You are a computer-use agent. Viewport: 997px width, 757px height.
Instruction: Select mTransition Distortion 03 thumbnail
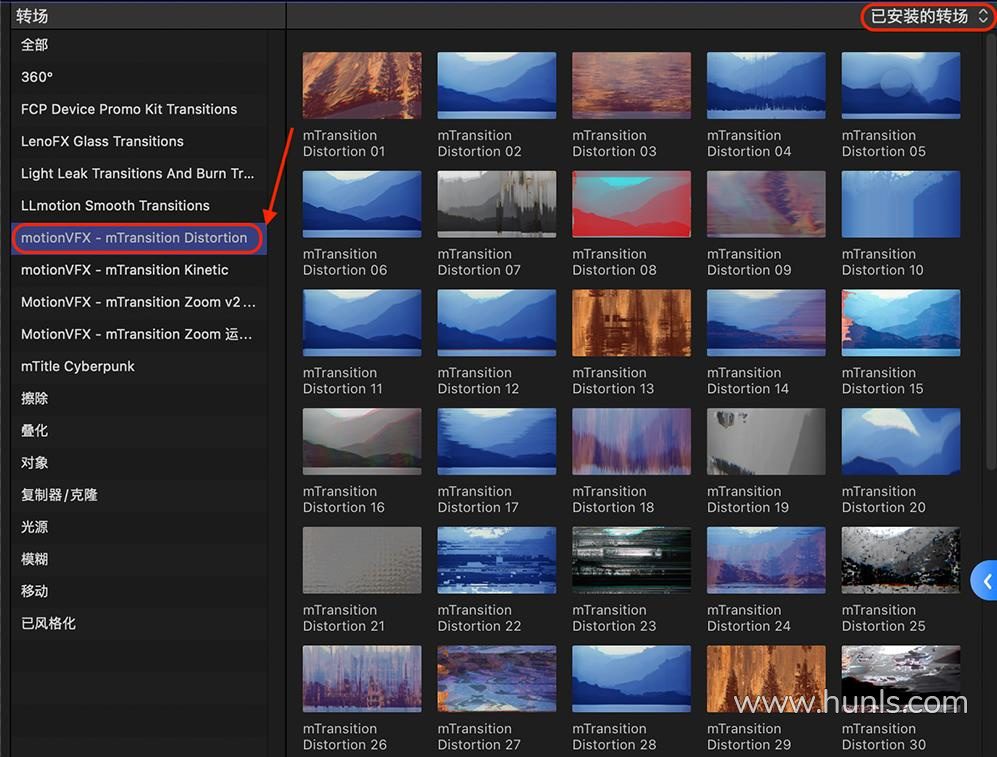click(x=631, y=85)
